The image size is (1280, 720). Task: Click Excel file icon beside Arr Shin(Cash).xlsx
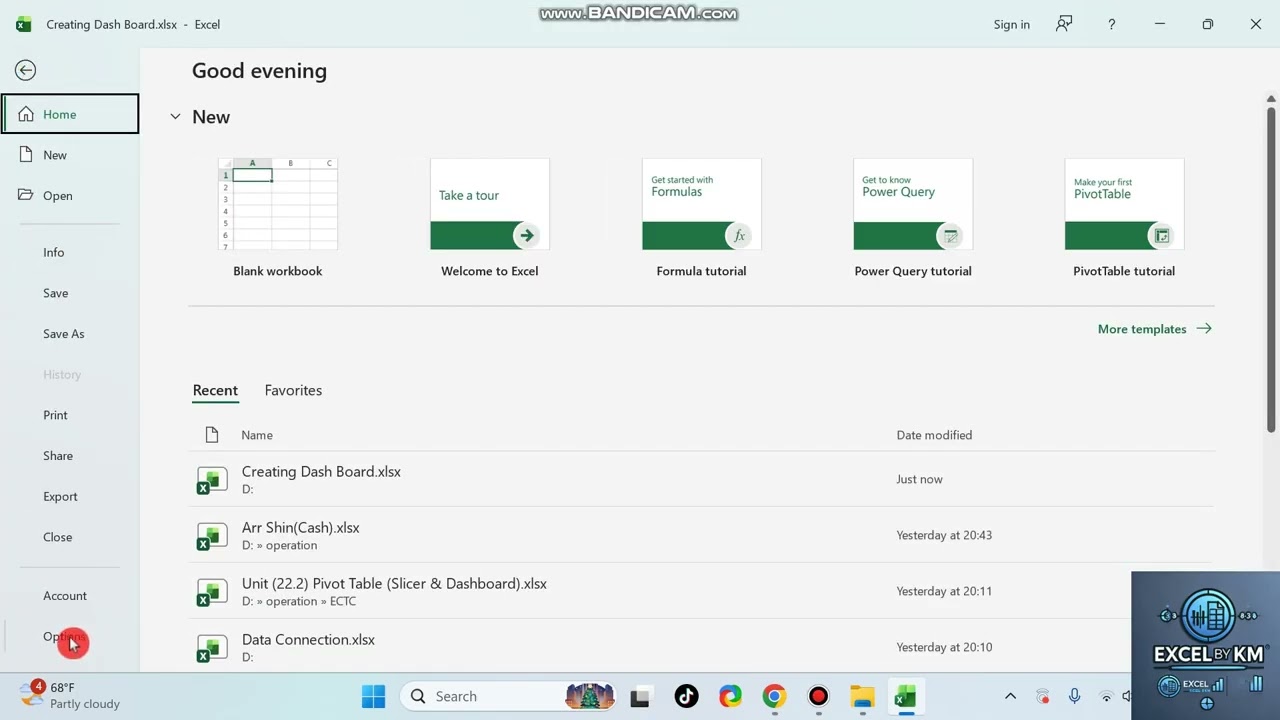tap(211, 536)
